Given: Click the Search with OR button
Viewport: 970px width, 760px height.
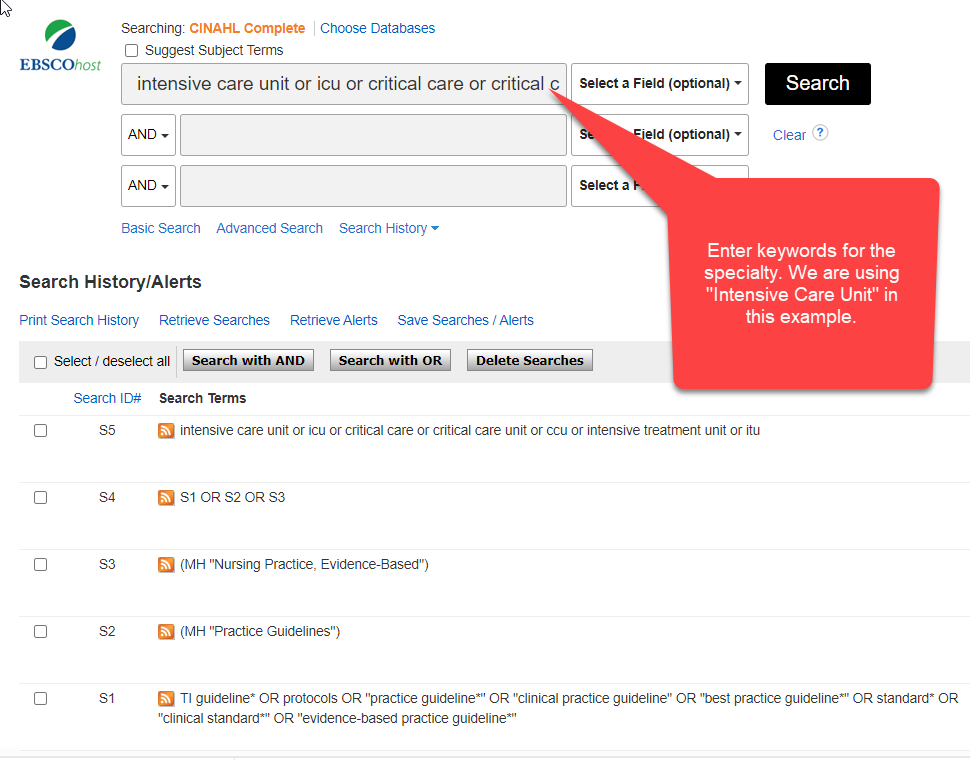Looking at the screenshot, I should (390, 361).
